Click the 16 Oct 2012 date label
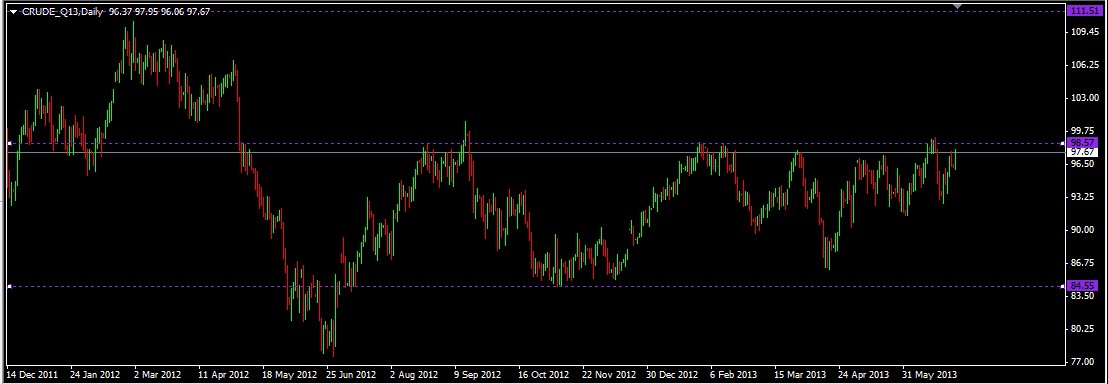This screenshot has height=384, width=1108. pos(543,374)
